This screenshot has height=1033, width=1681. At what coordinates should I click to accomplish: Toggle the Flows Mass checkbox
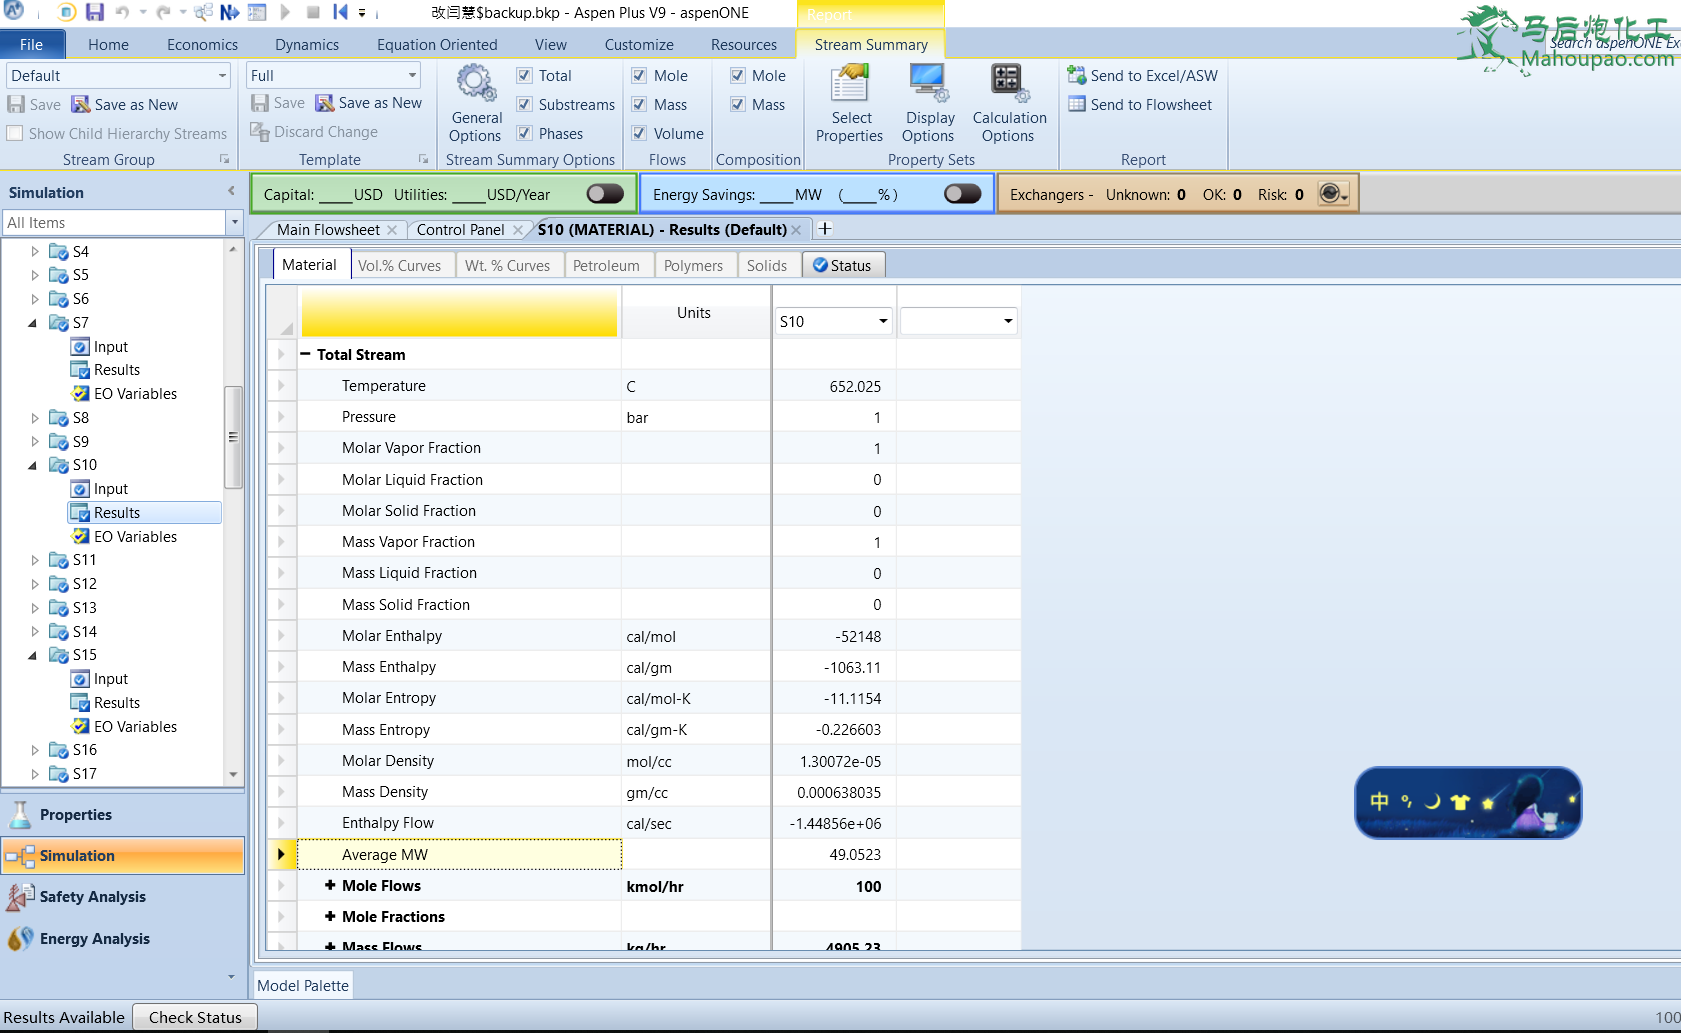coord(639,104)
